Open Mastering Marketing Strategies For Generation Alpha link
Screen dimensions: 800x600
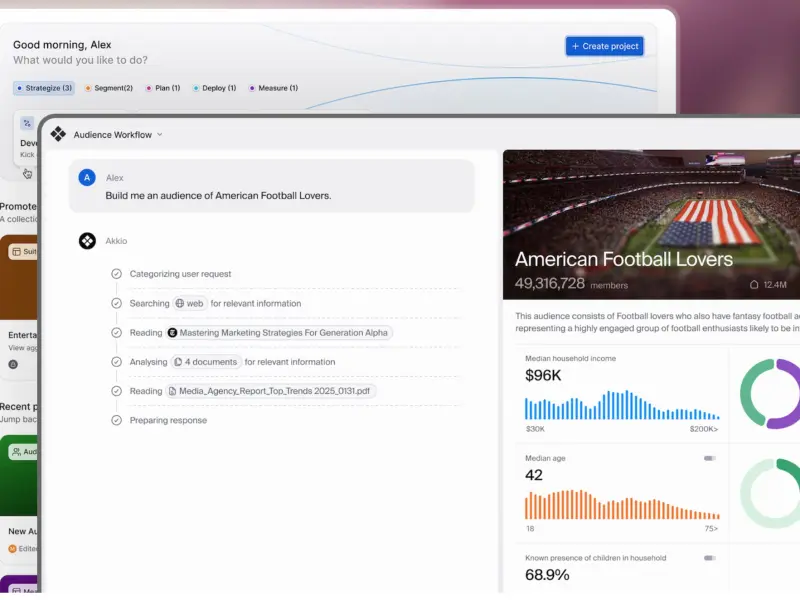(x=279, y=333)
